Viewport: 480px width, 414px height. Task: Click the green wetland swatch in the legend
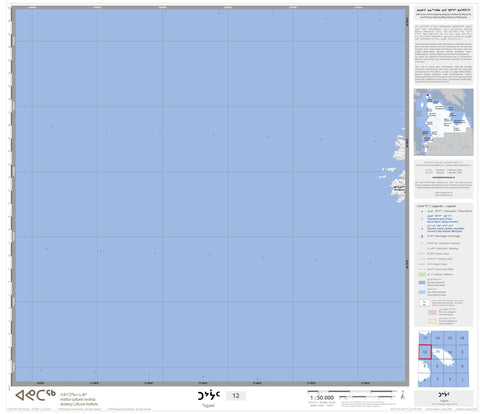(x=422, y=275)
